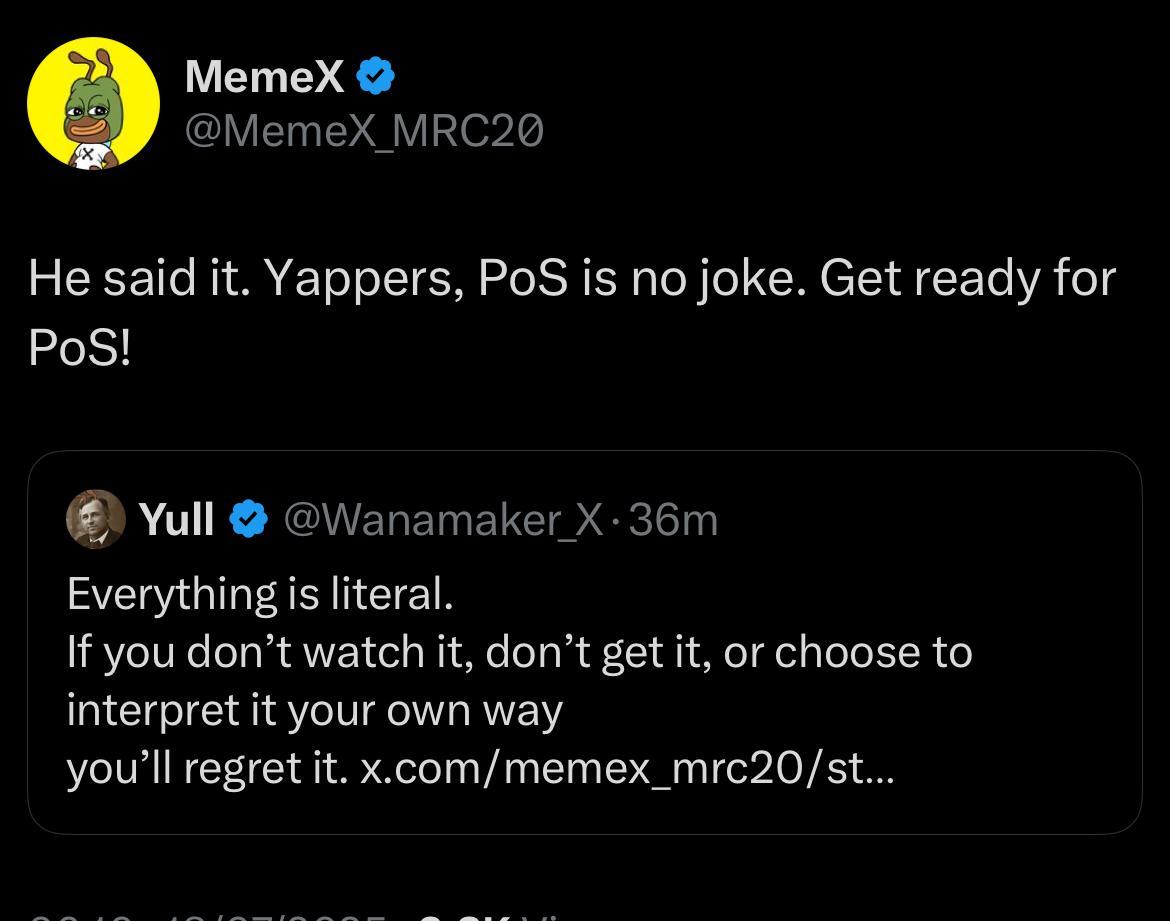Screen dimensions: 1170x921
Task: Click the Yull display name
Action: point(177,520)
